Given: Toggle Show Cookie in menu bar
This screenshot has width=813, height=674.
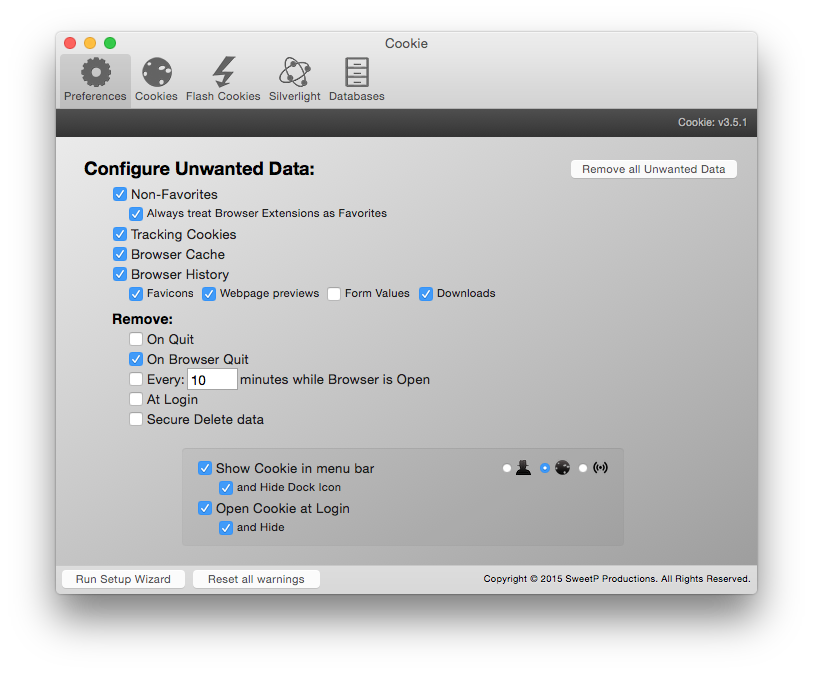Looking at the screenshot, I should pyautogui.click(x=205, y=468).
